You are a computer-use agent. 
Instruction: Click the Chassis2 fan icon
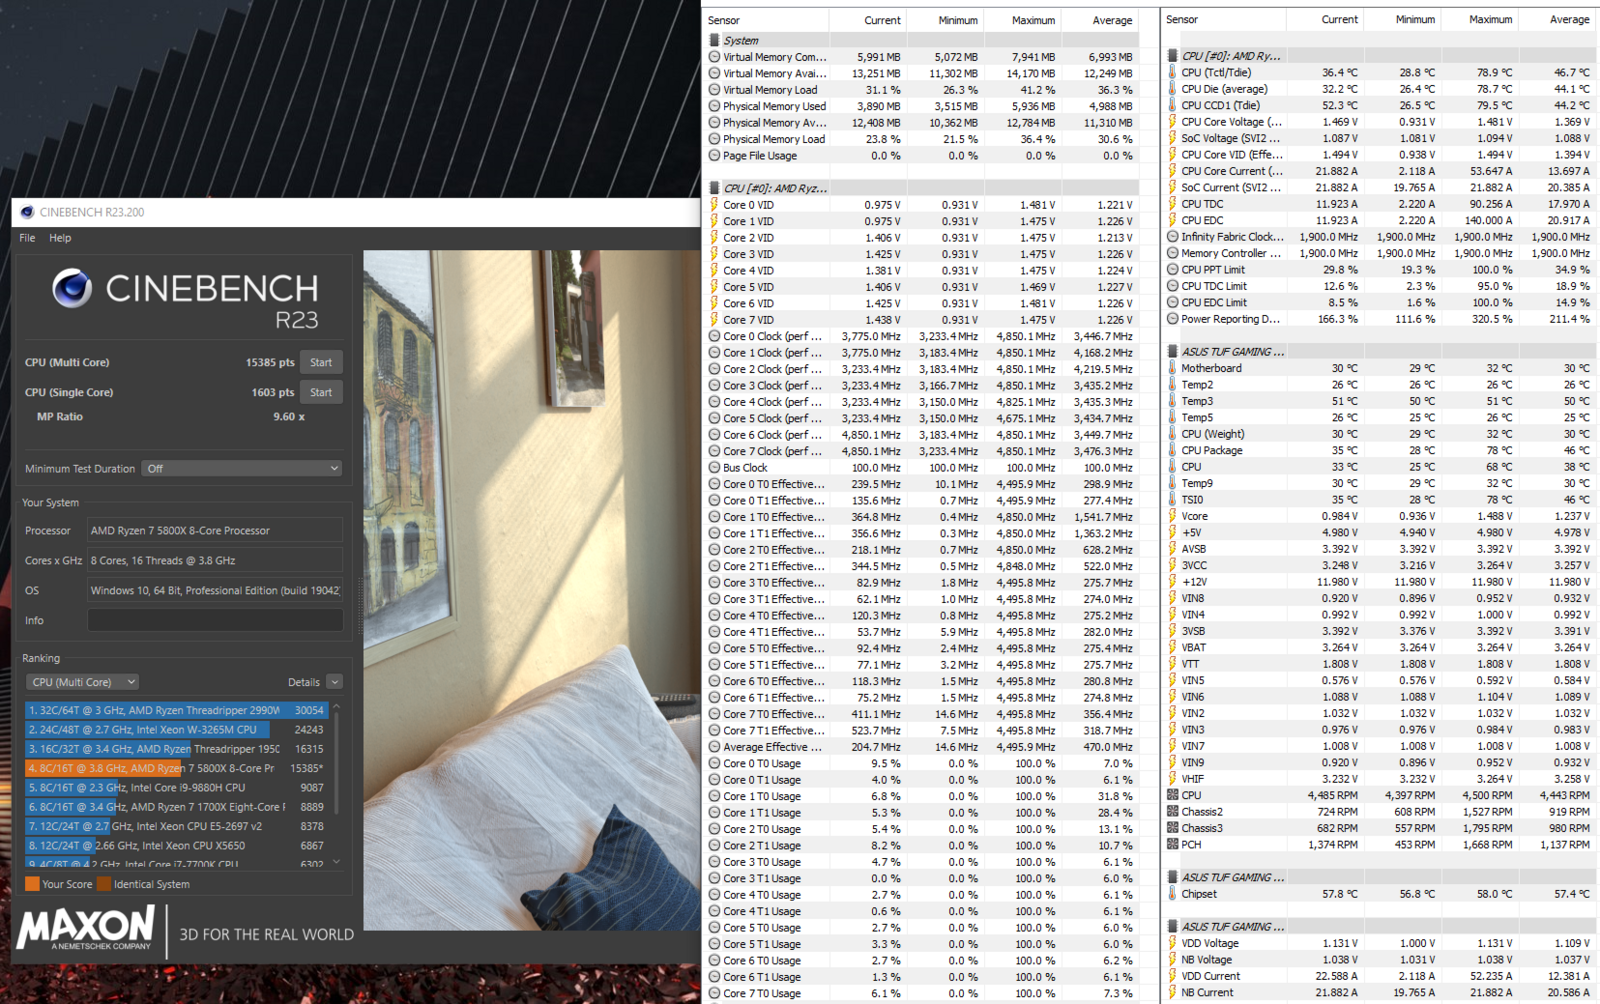tap(1172, 812)
